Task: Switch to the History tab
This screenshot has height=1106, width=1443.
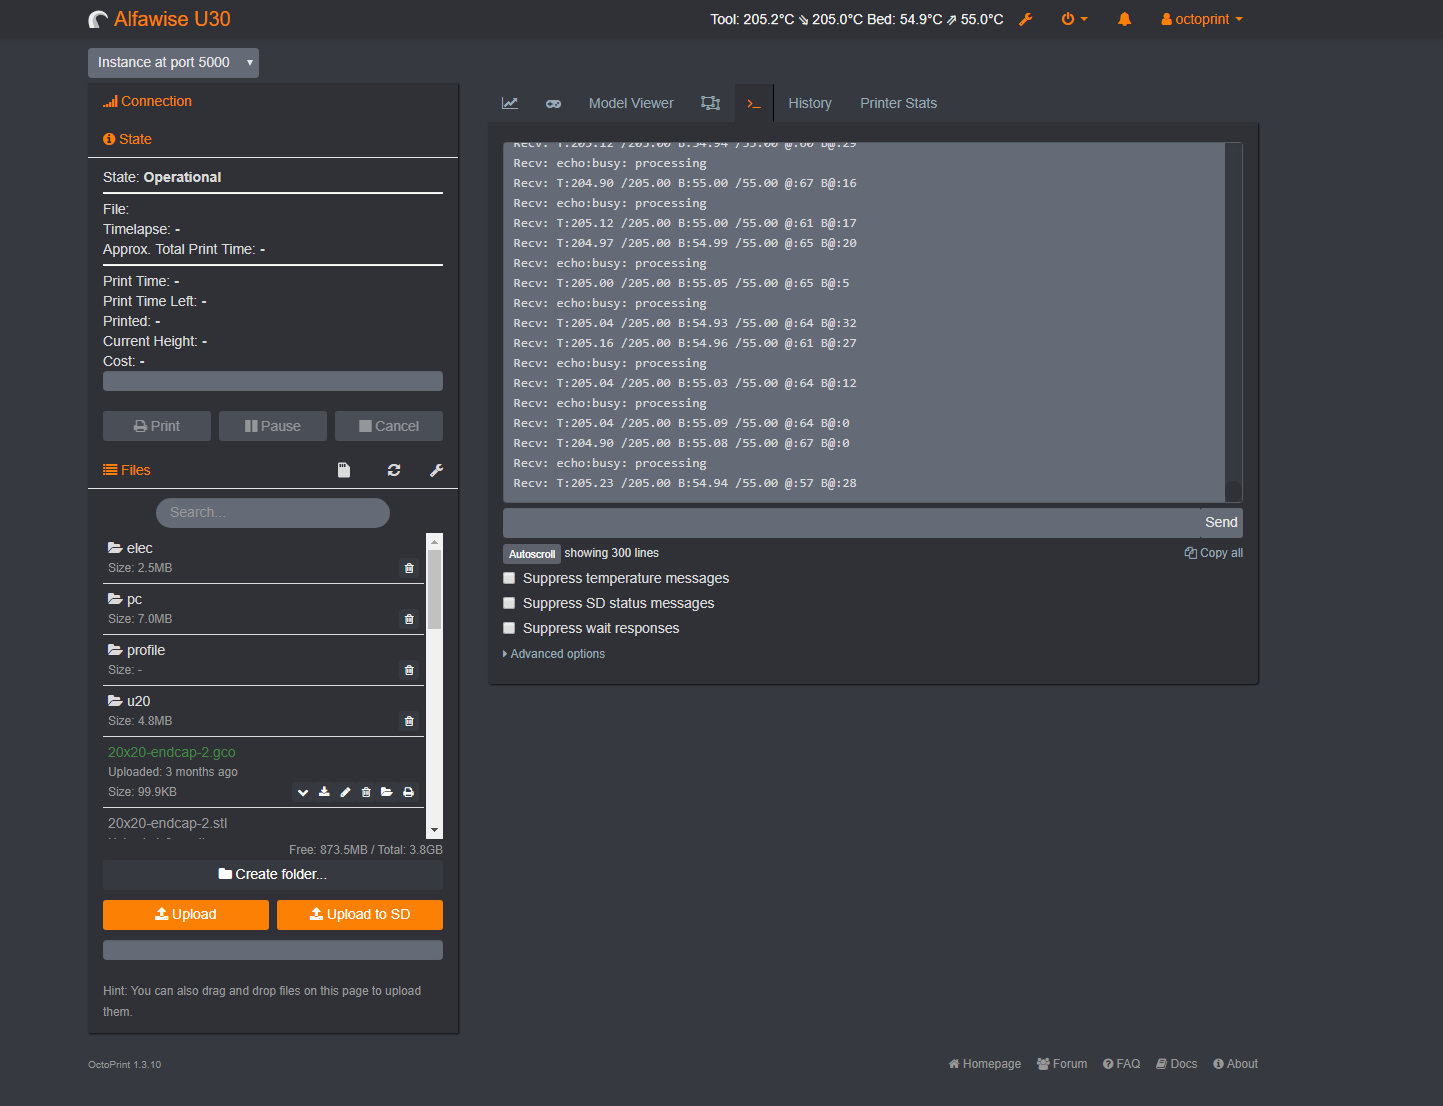Action: (x=810, y=103)
